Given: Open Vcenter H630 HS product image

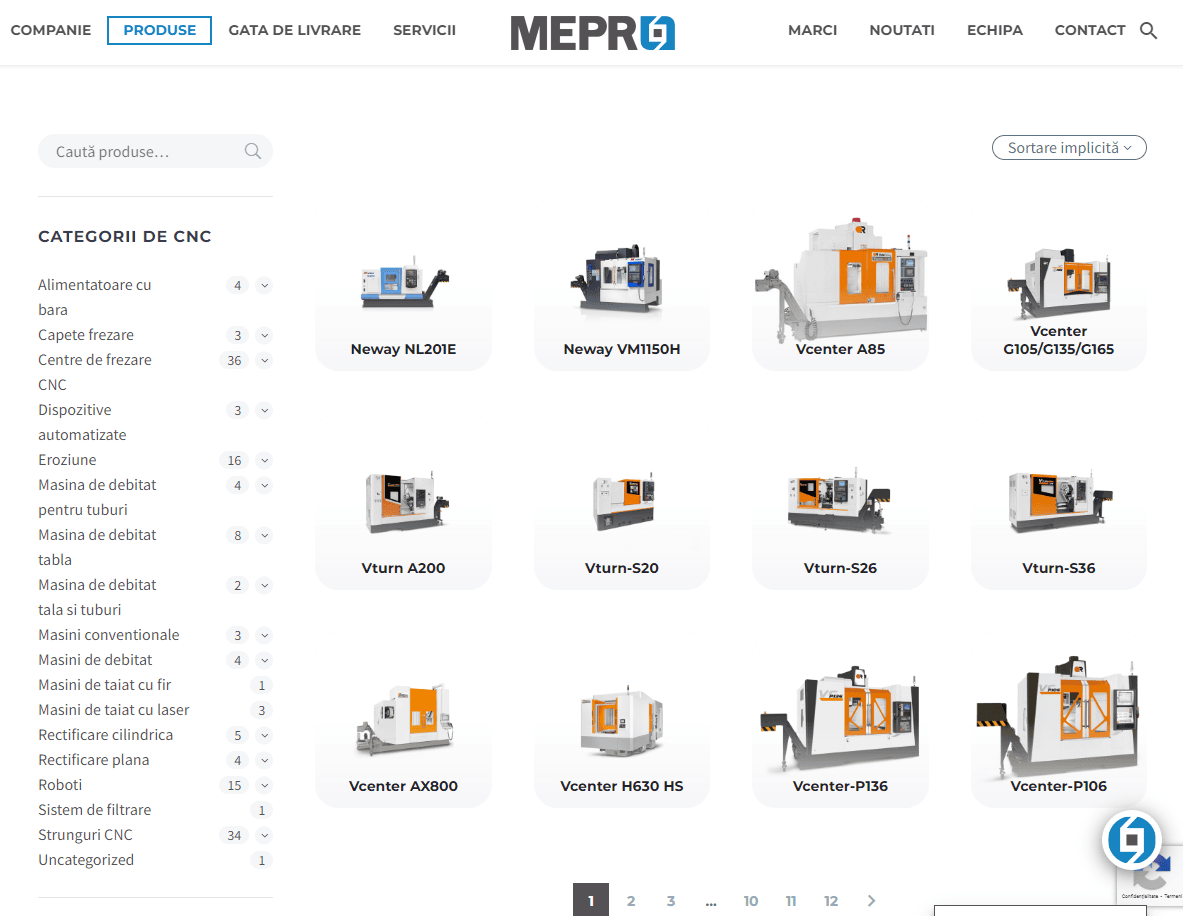Looking at the screenshot, I should click(x=622, y=721).
